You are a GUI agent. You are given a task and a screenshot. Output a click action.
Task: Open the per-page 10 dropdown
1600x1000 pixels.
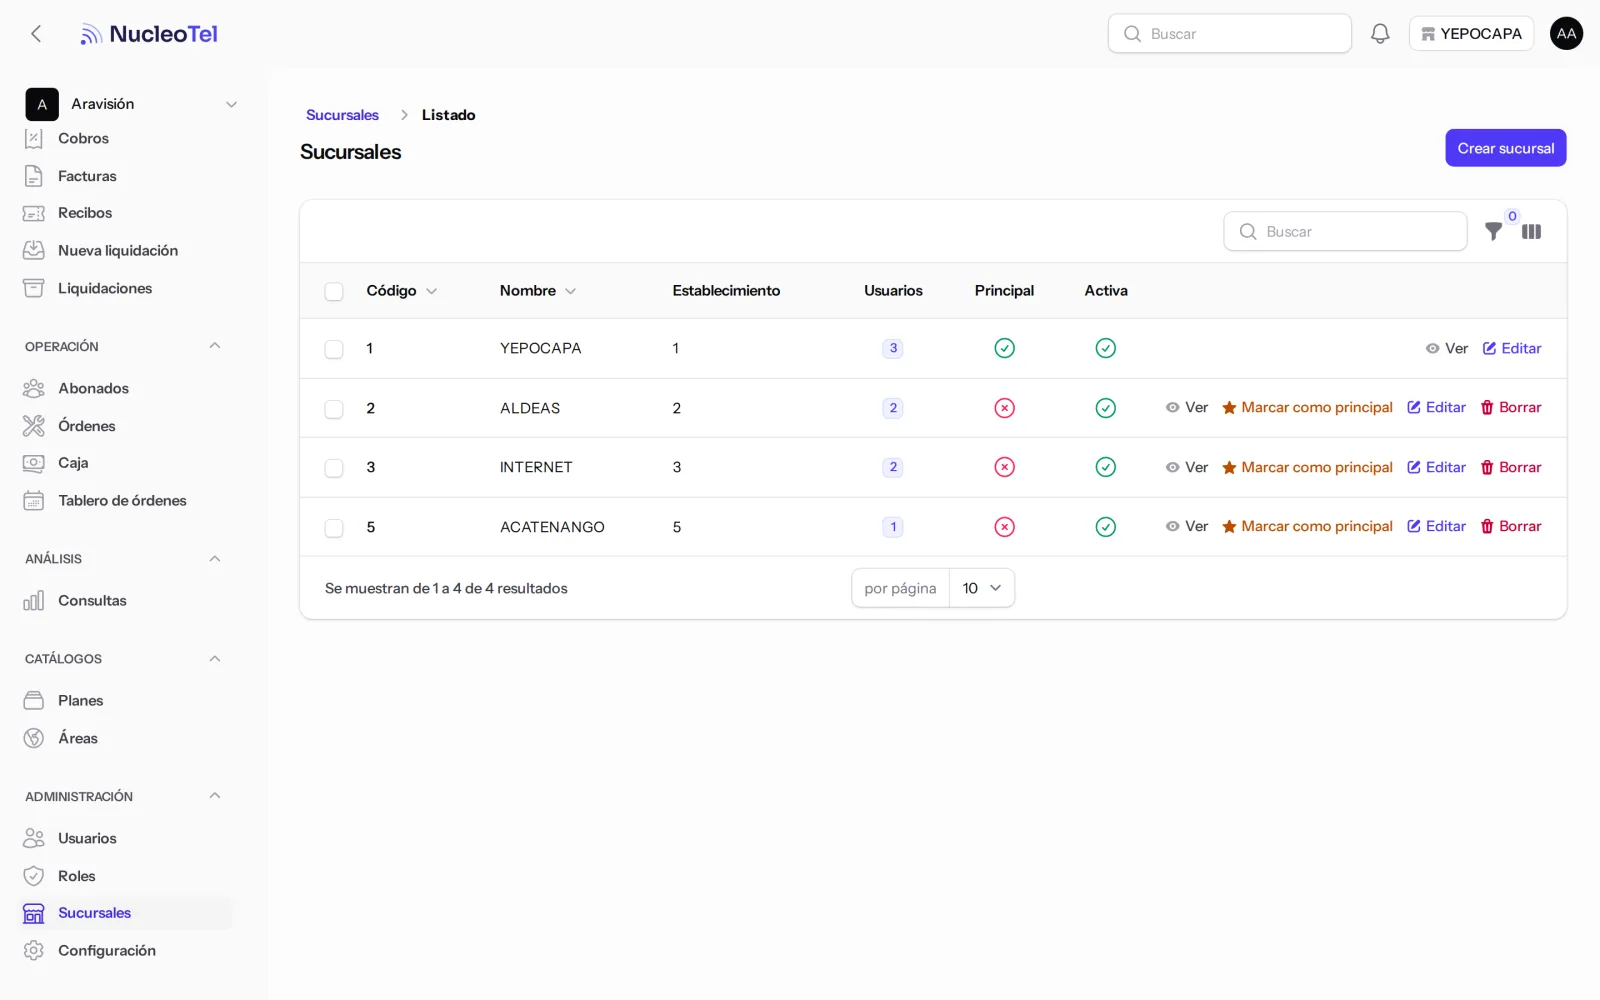coord(982,588)
